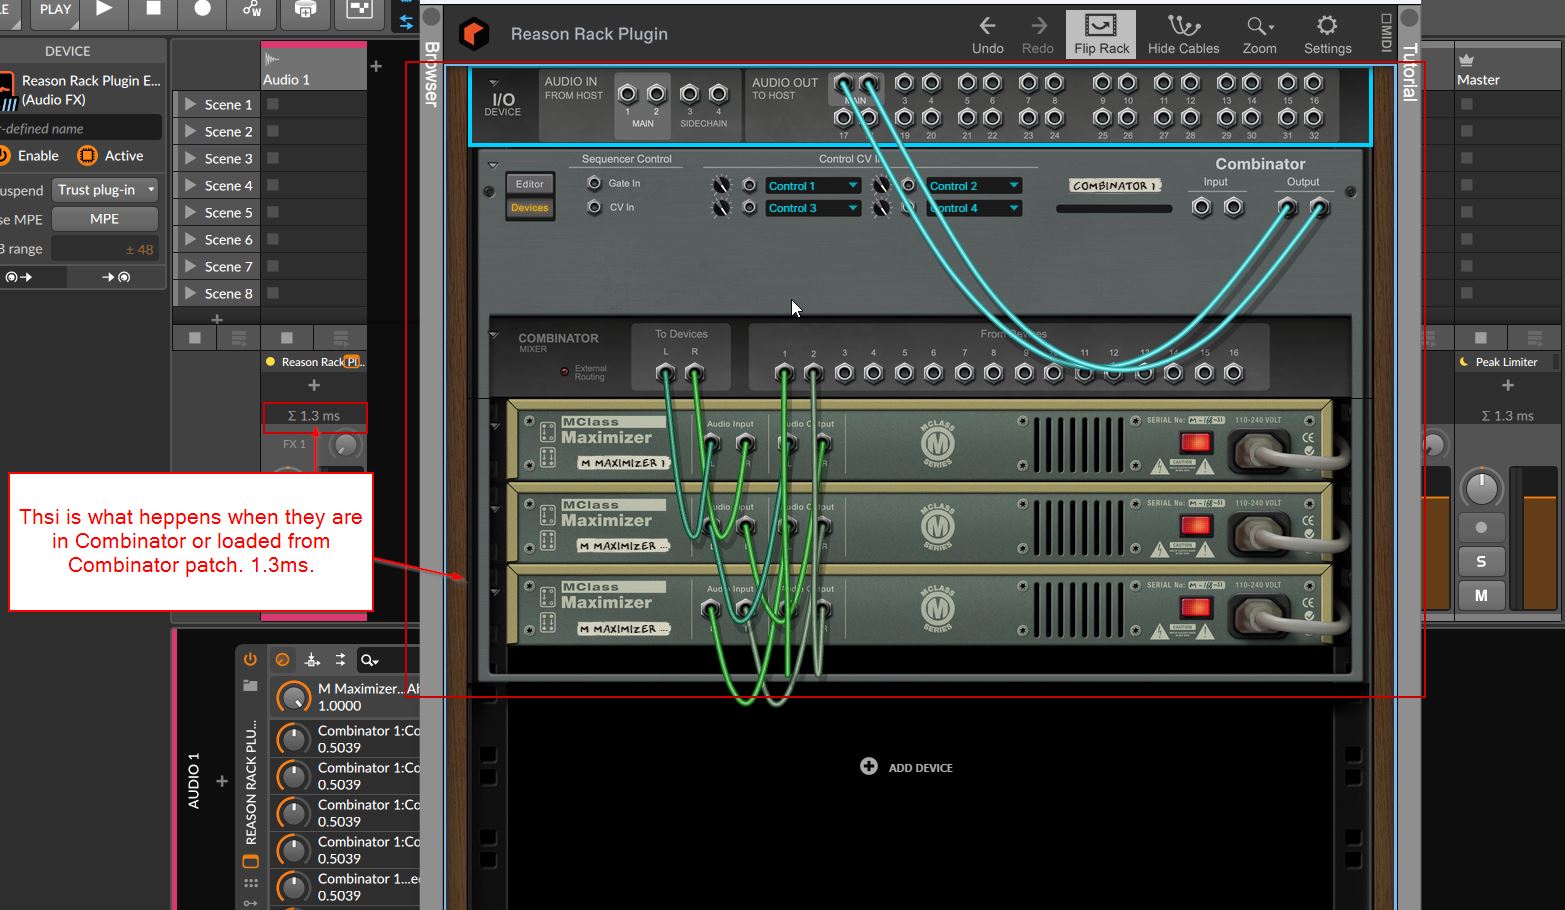The width and height of the screenshot is (1565, 910).
Task: Add a new scene with plus below Scene 8
Action: [x=216, y=319]
